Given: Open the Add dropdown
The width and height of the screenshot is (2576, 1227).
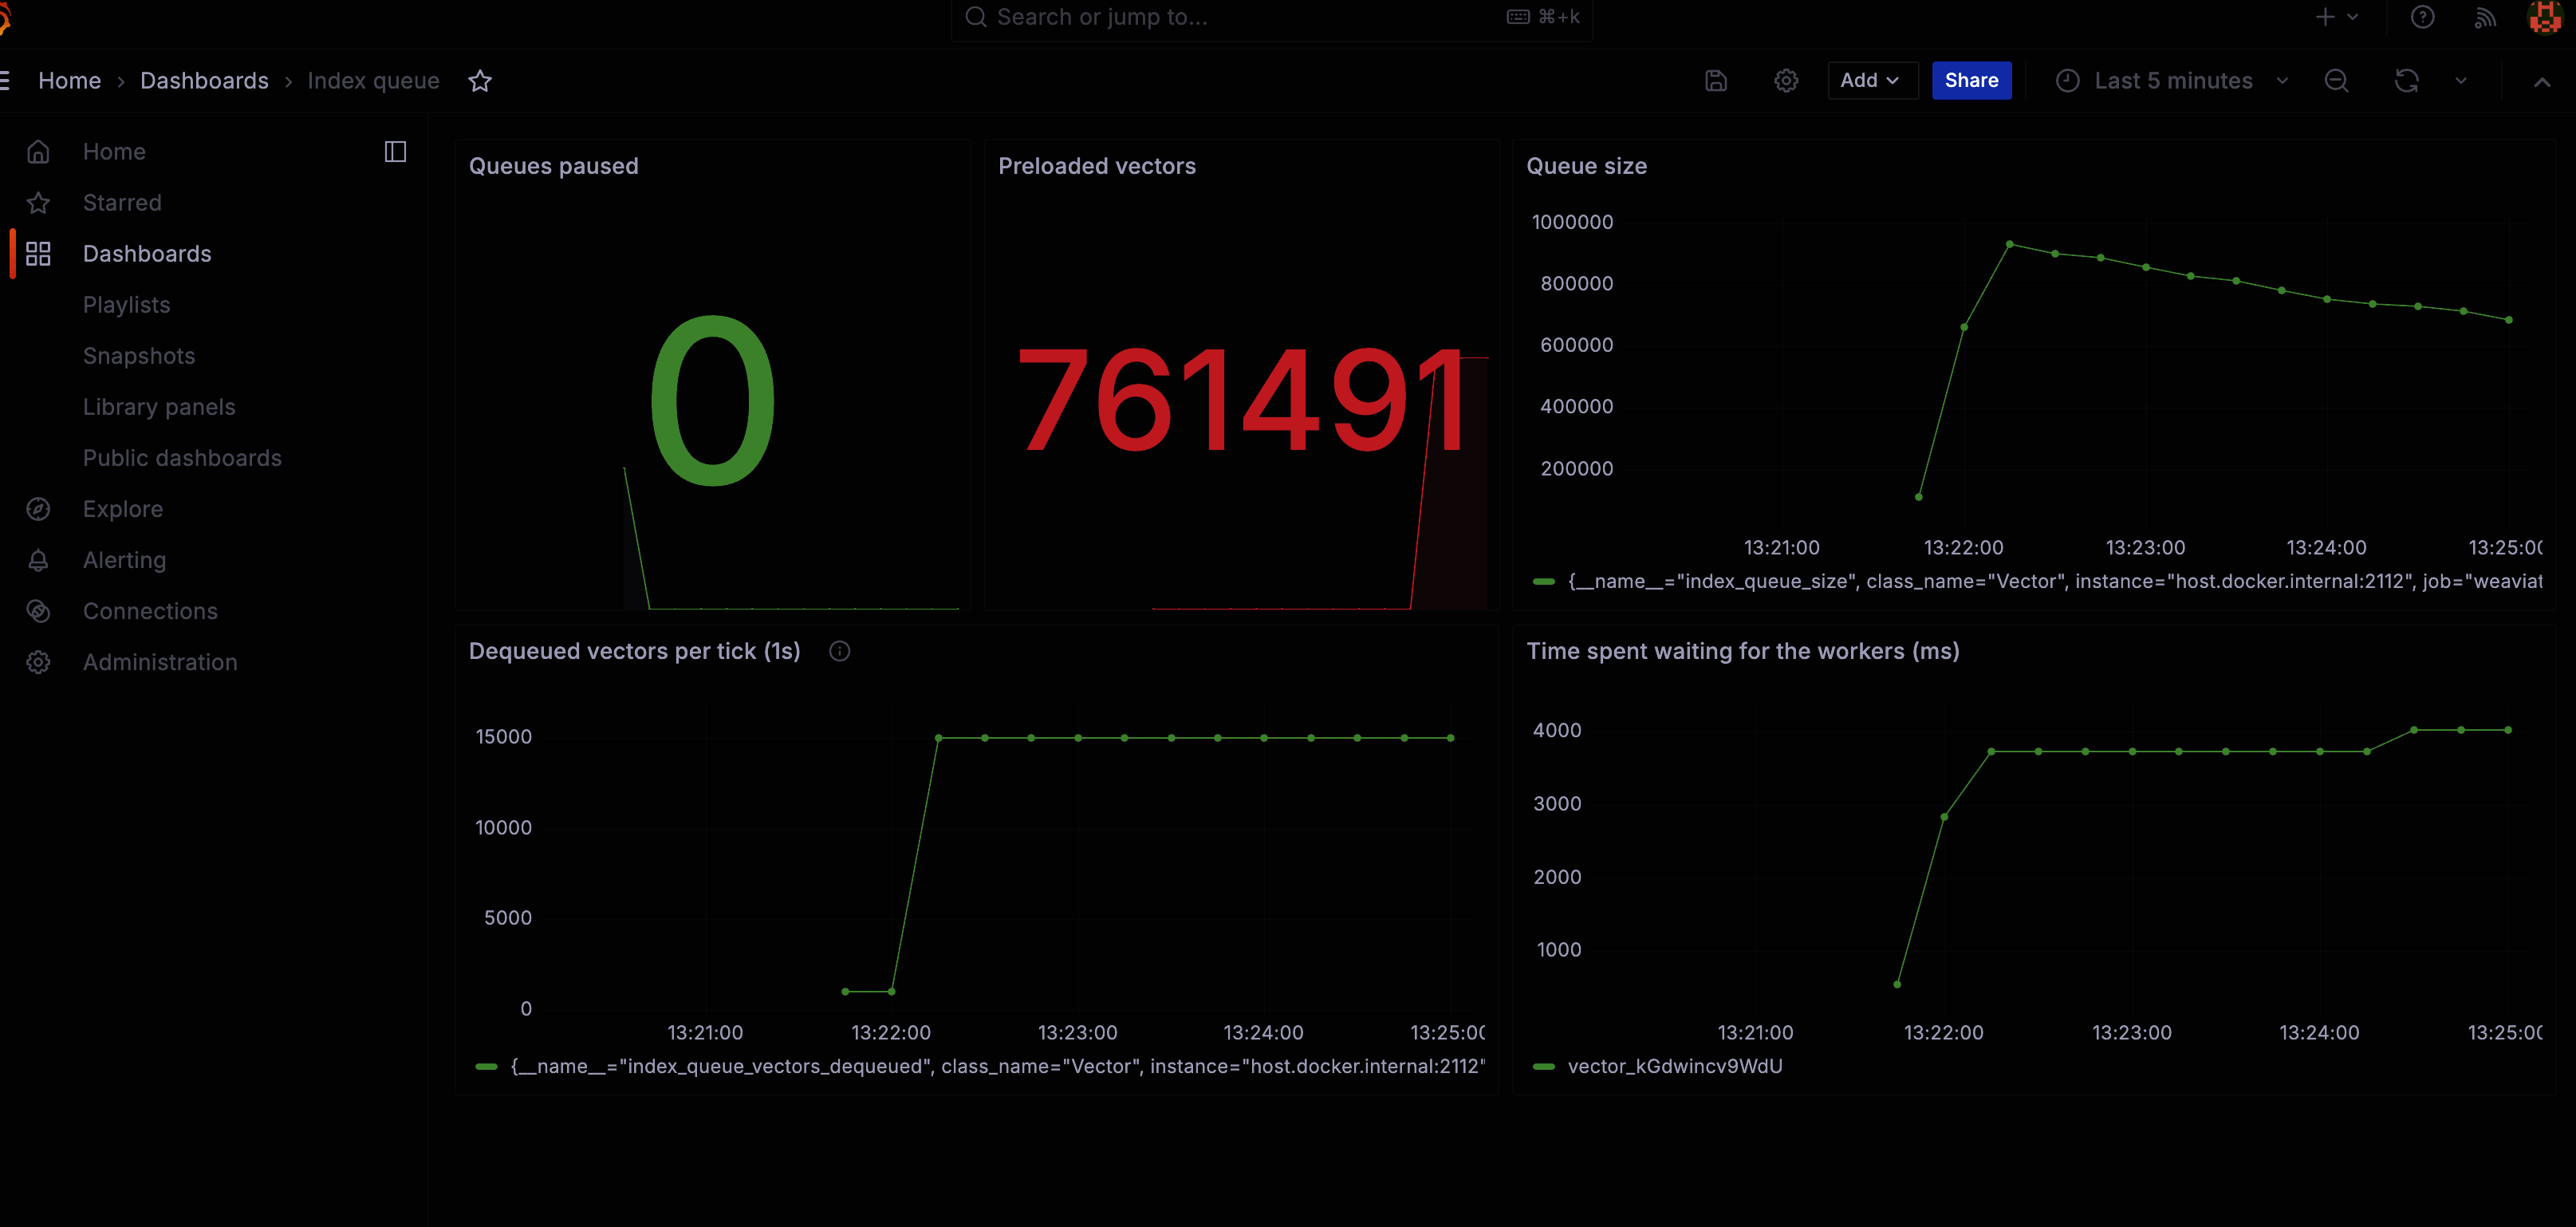Looking at the screenshot, I should point(1869,81).
